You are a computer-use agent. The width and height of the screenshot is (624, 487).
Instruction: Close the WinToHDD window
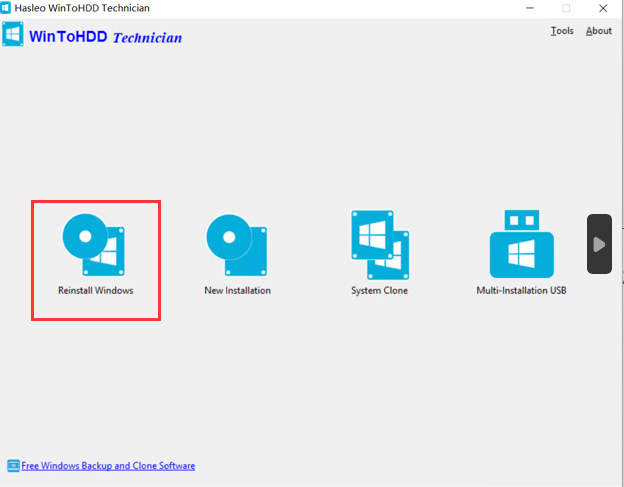[603, 8]
